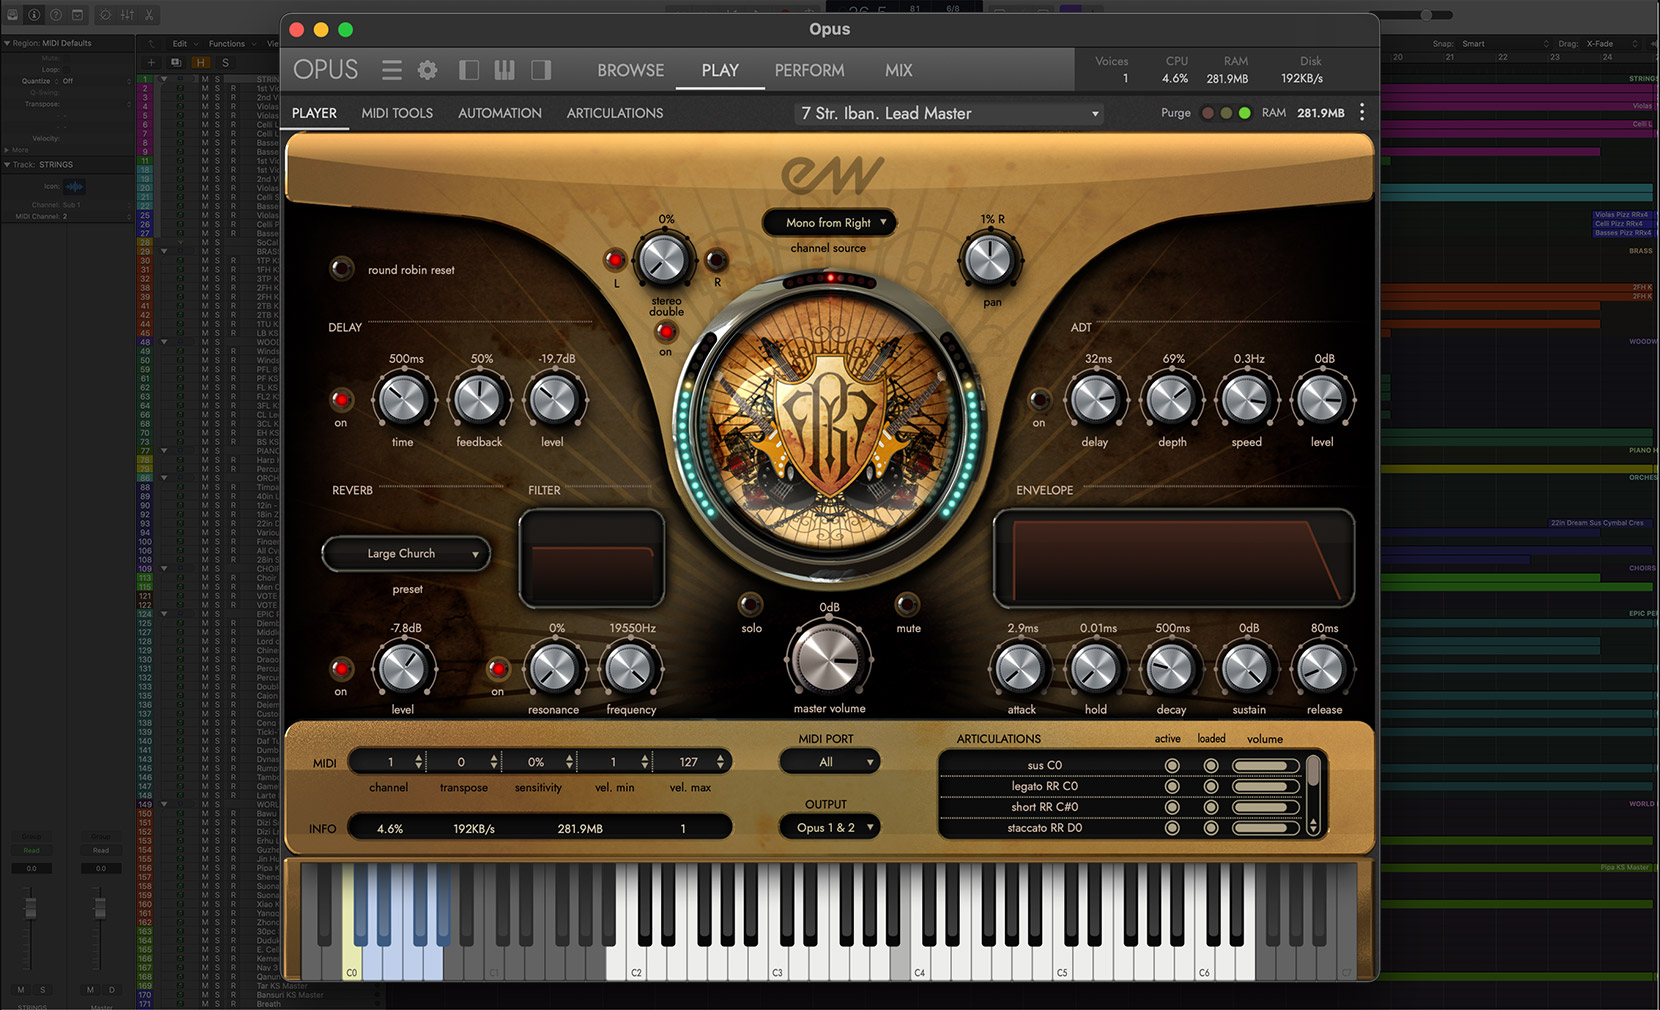This screenshot has width=1660, height=1010.
Task: Click the filter resonance knob
Action: 555,669
